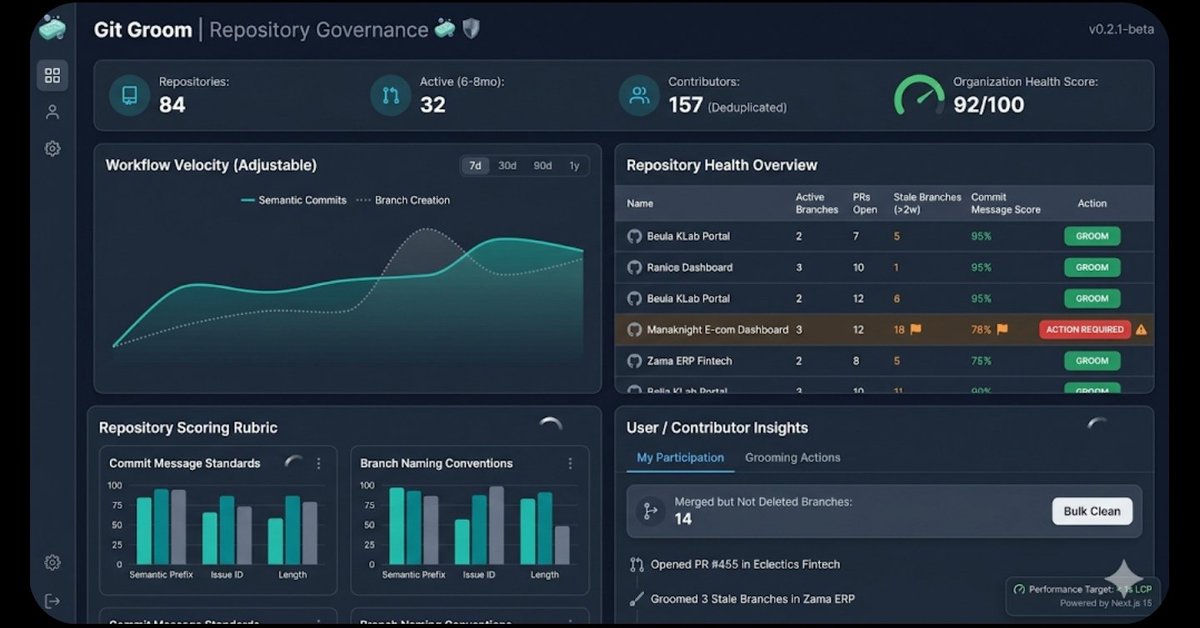1200x628 pixels.
Task: Open the user profile icon in sidebar
Action: [x=52, y=112]
